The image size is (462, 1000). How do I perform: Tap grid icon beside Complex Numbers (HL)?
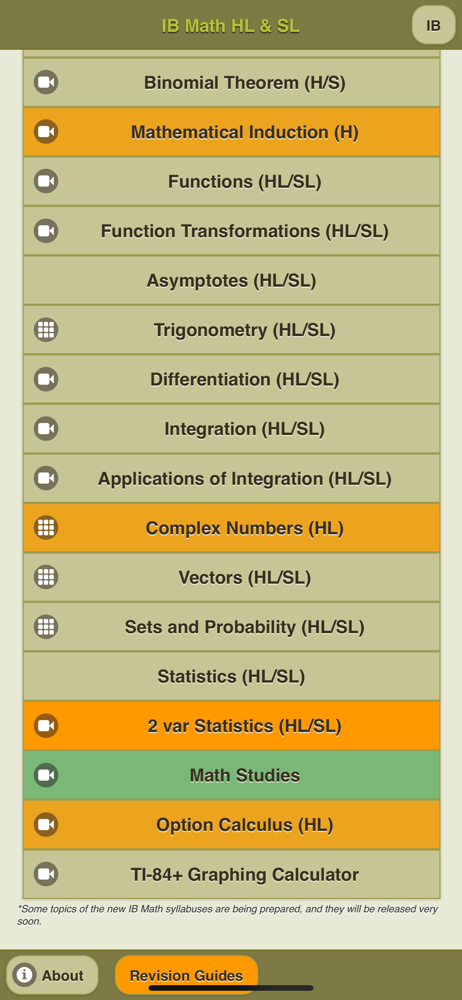[x=46, y=527]
